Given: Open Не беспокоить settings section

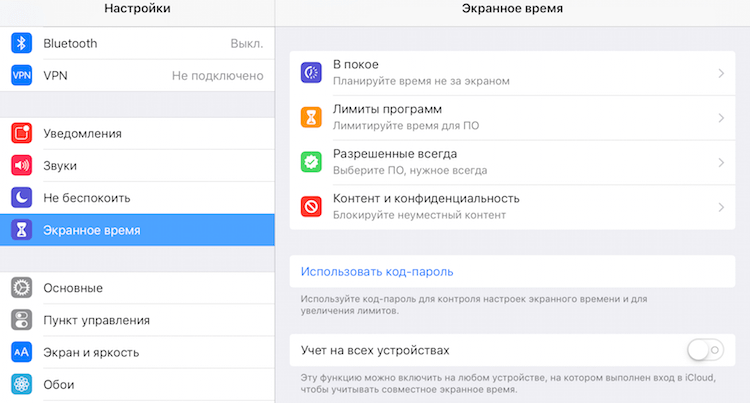Looking at the screenshot, I should coord(137,197).
